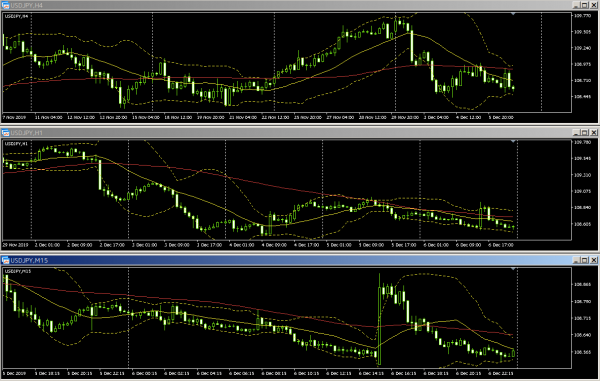Click the USDJPY,M15 window chart icon
Viewport: 600px width, 381px height.
(x=5, y=260)
